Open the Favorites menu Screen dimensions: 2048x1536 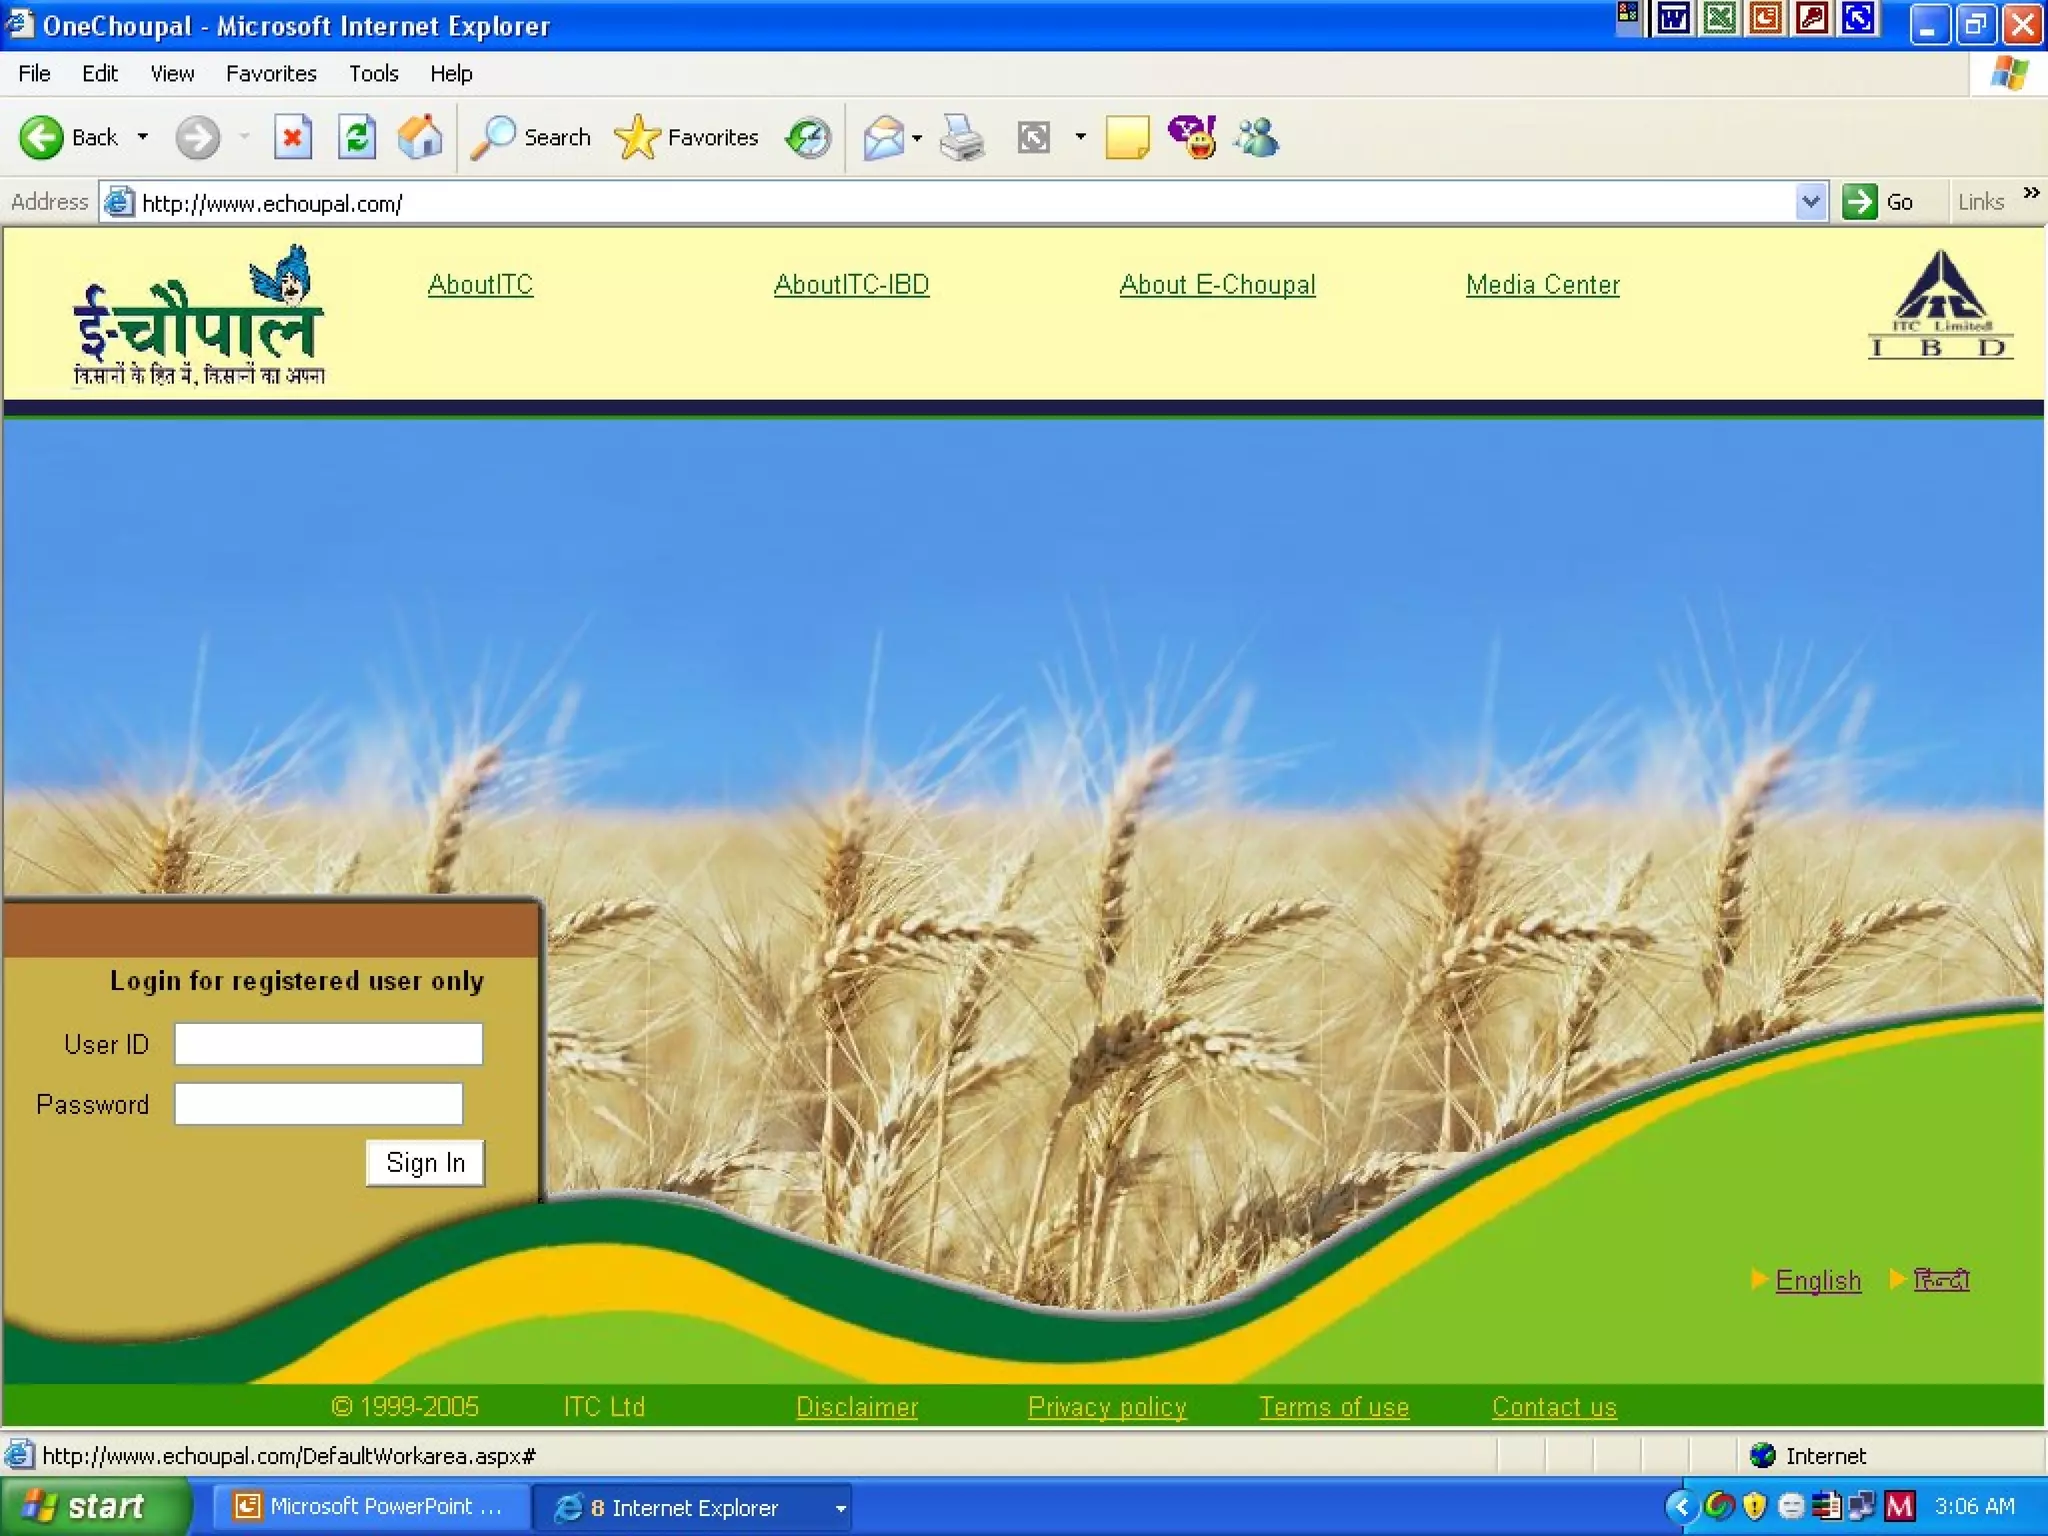pos(271,74)
